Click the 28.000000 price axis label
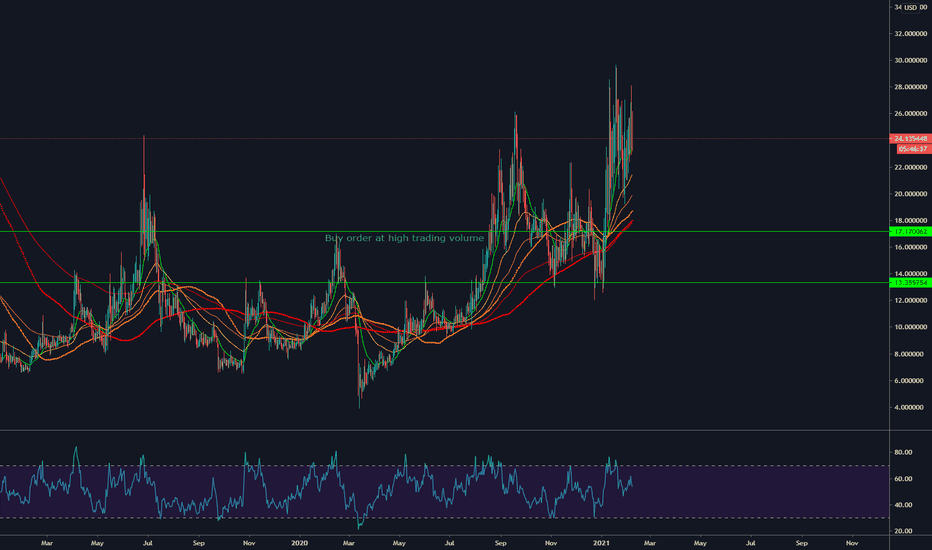Image resolution: width=932 pixels, height=550 pixels. pos(911,87)
